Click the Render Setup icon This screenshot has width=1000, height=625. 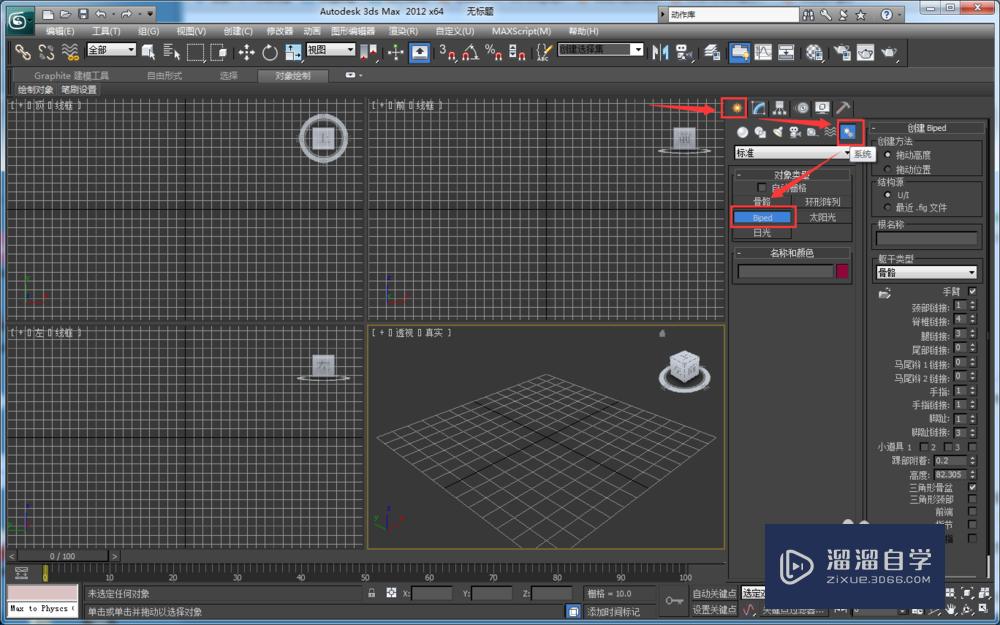tap(842, 52)
